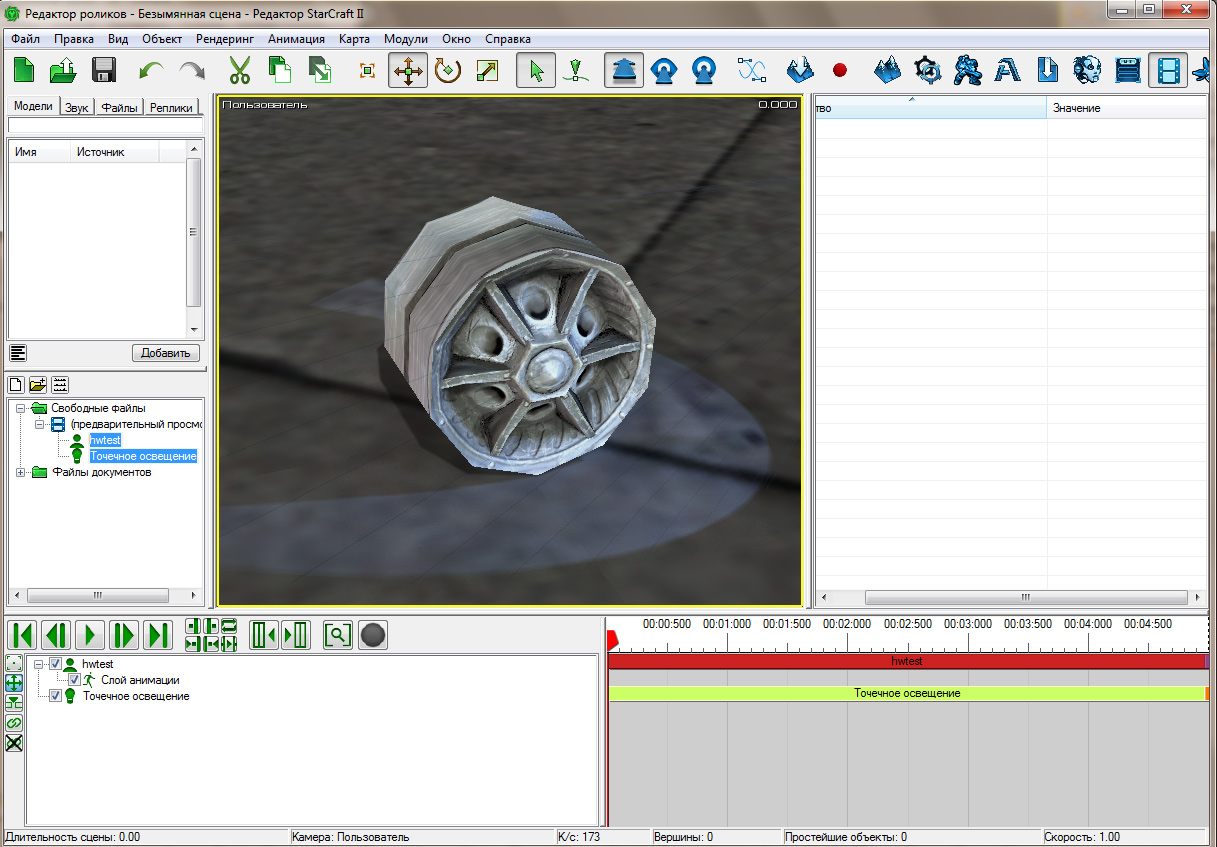Viewport: 1217px width, 847px height.
Task: Click the red playhead marker at timeline start
Action: 612,638
